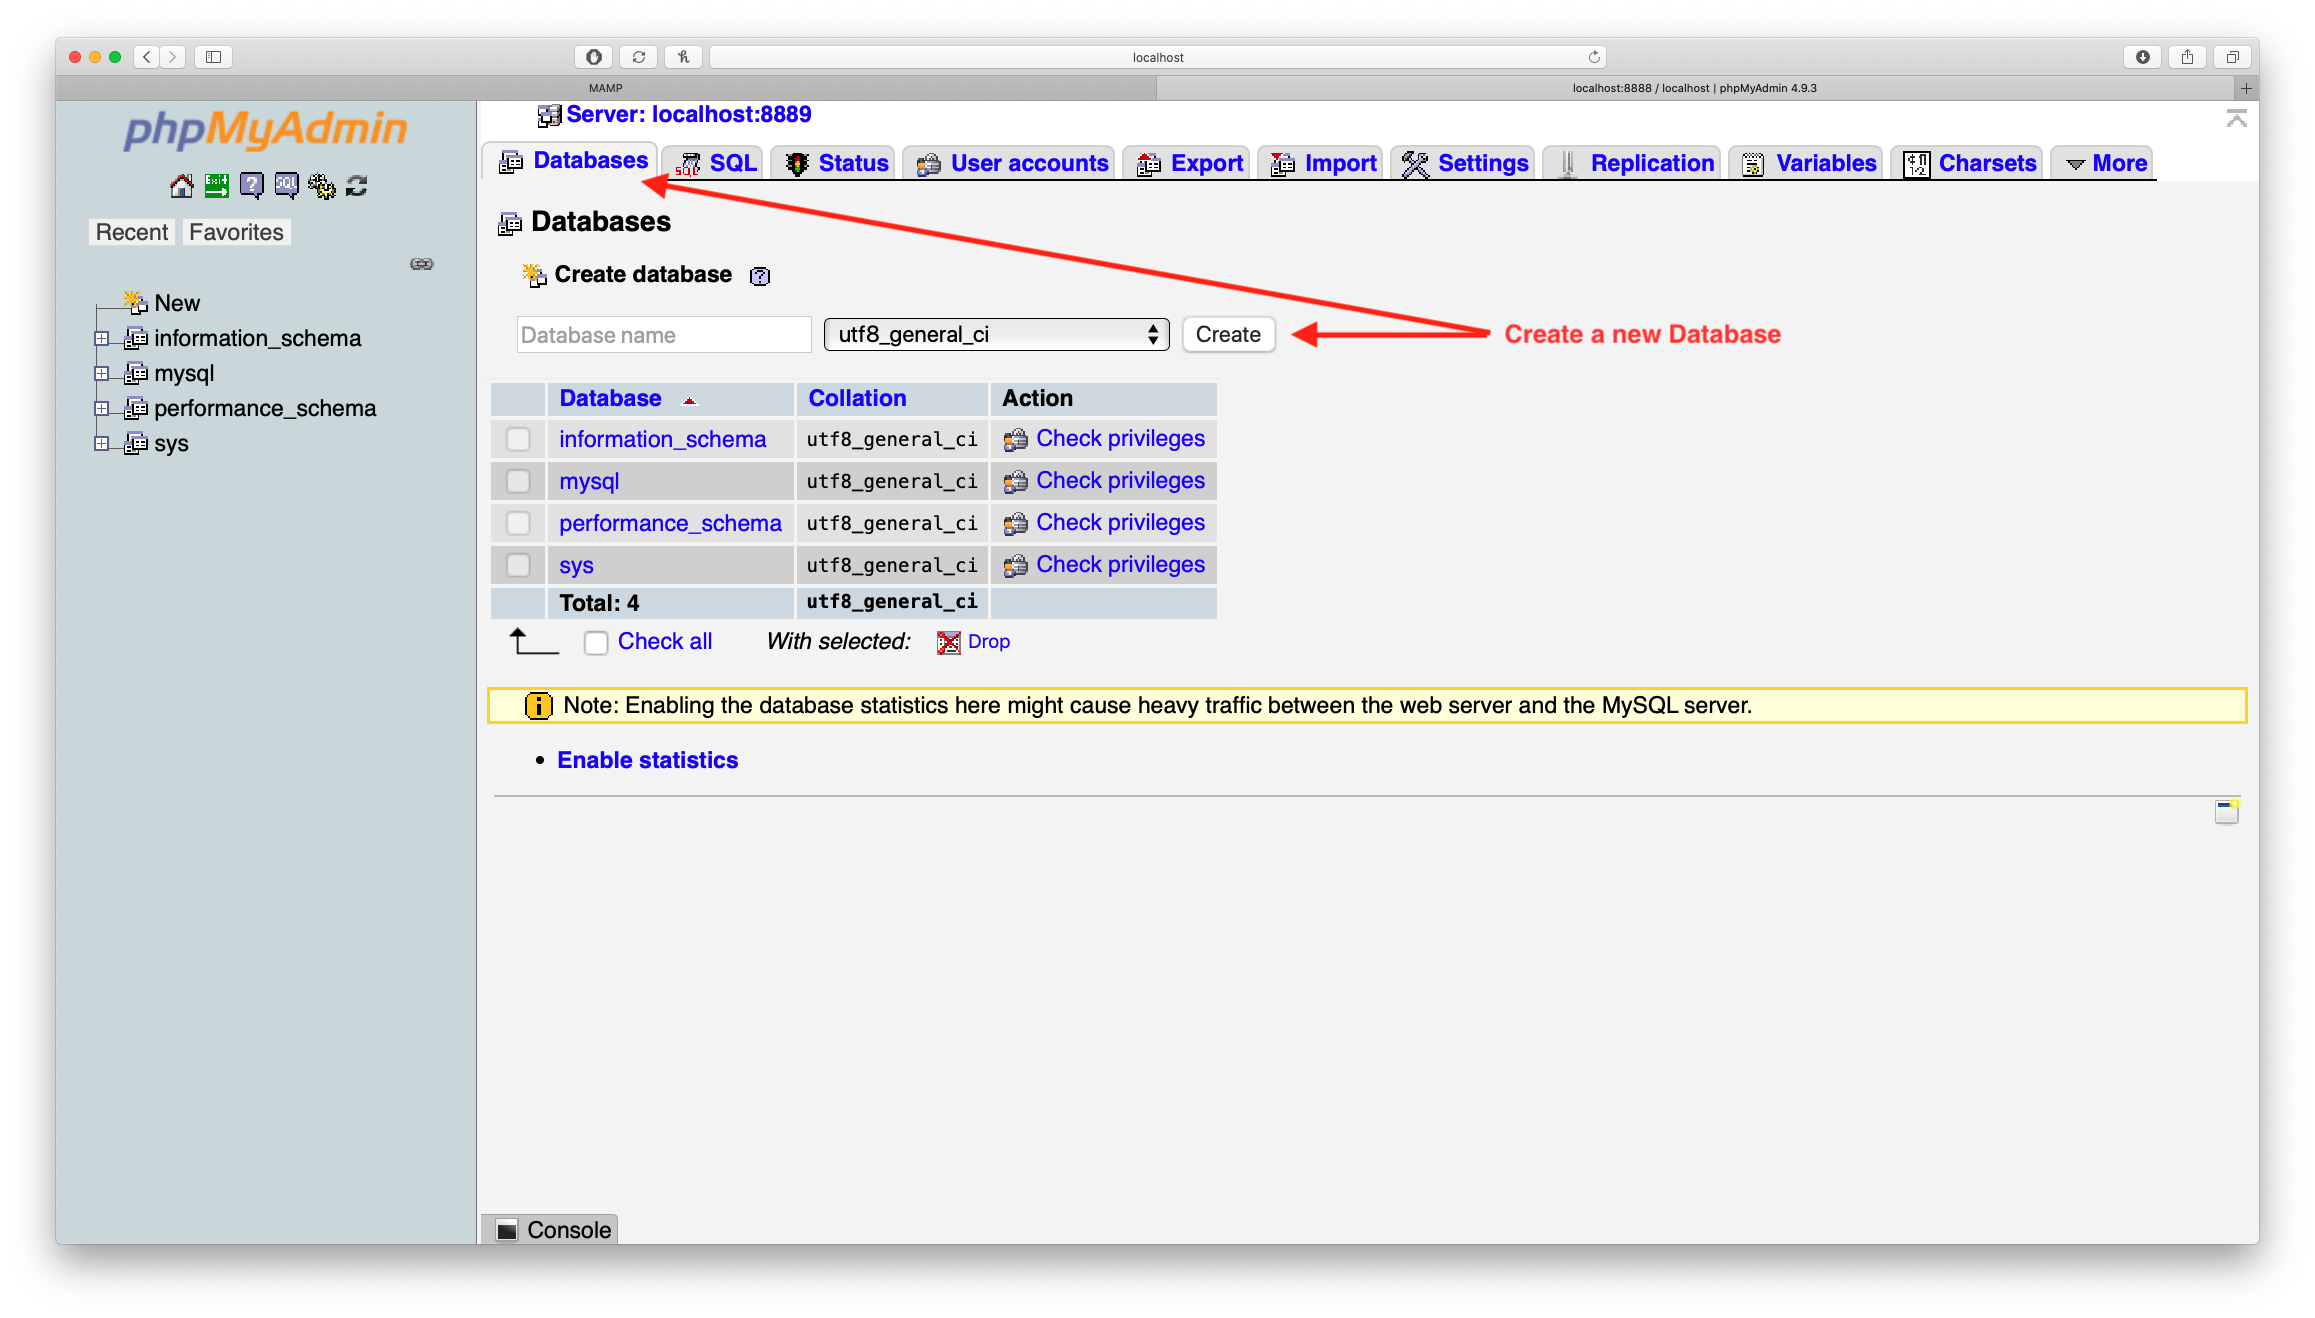Screen dimensions: 2315x1318
Task: Open the Variables tab
Action: coord(1808,163)
